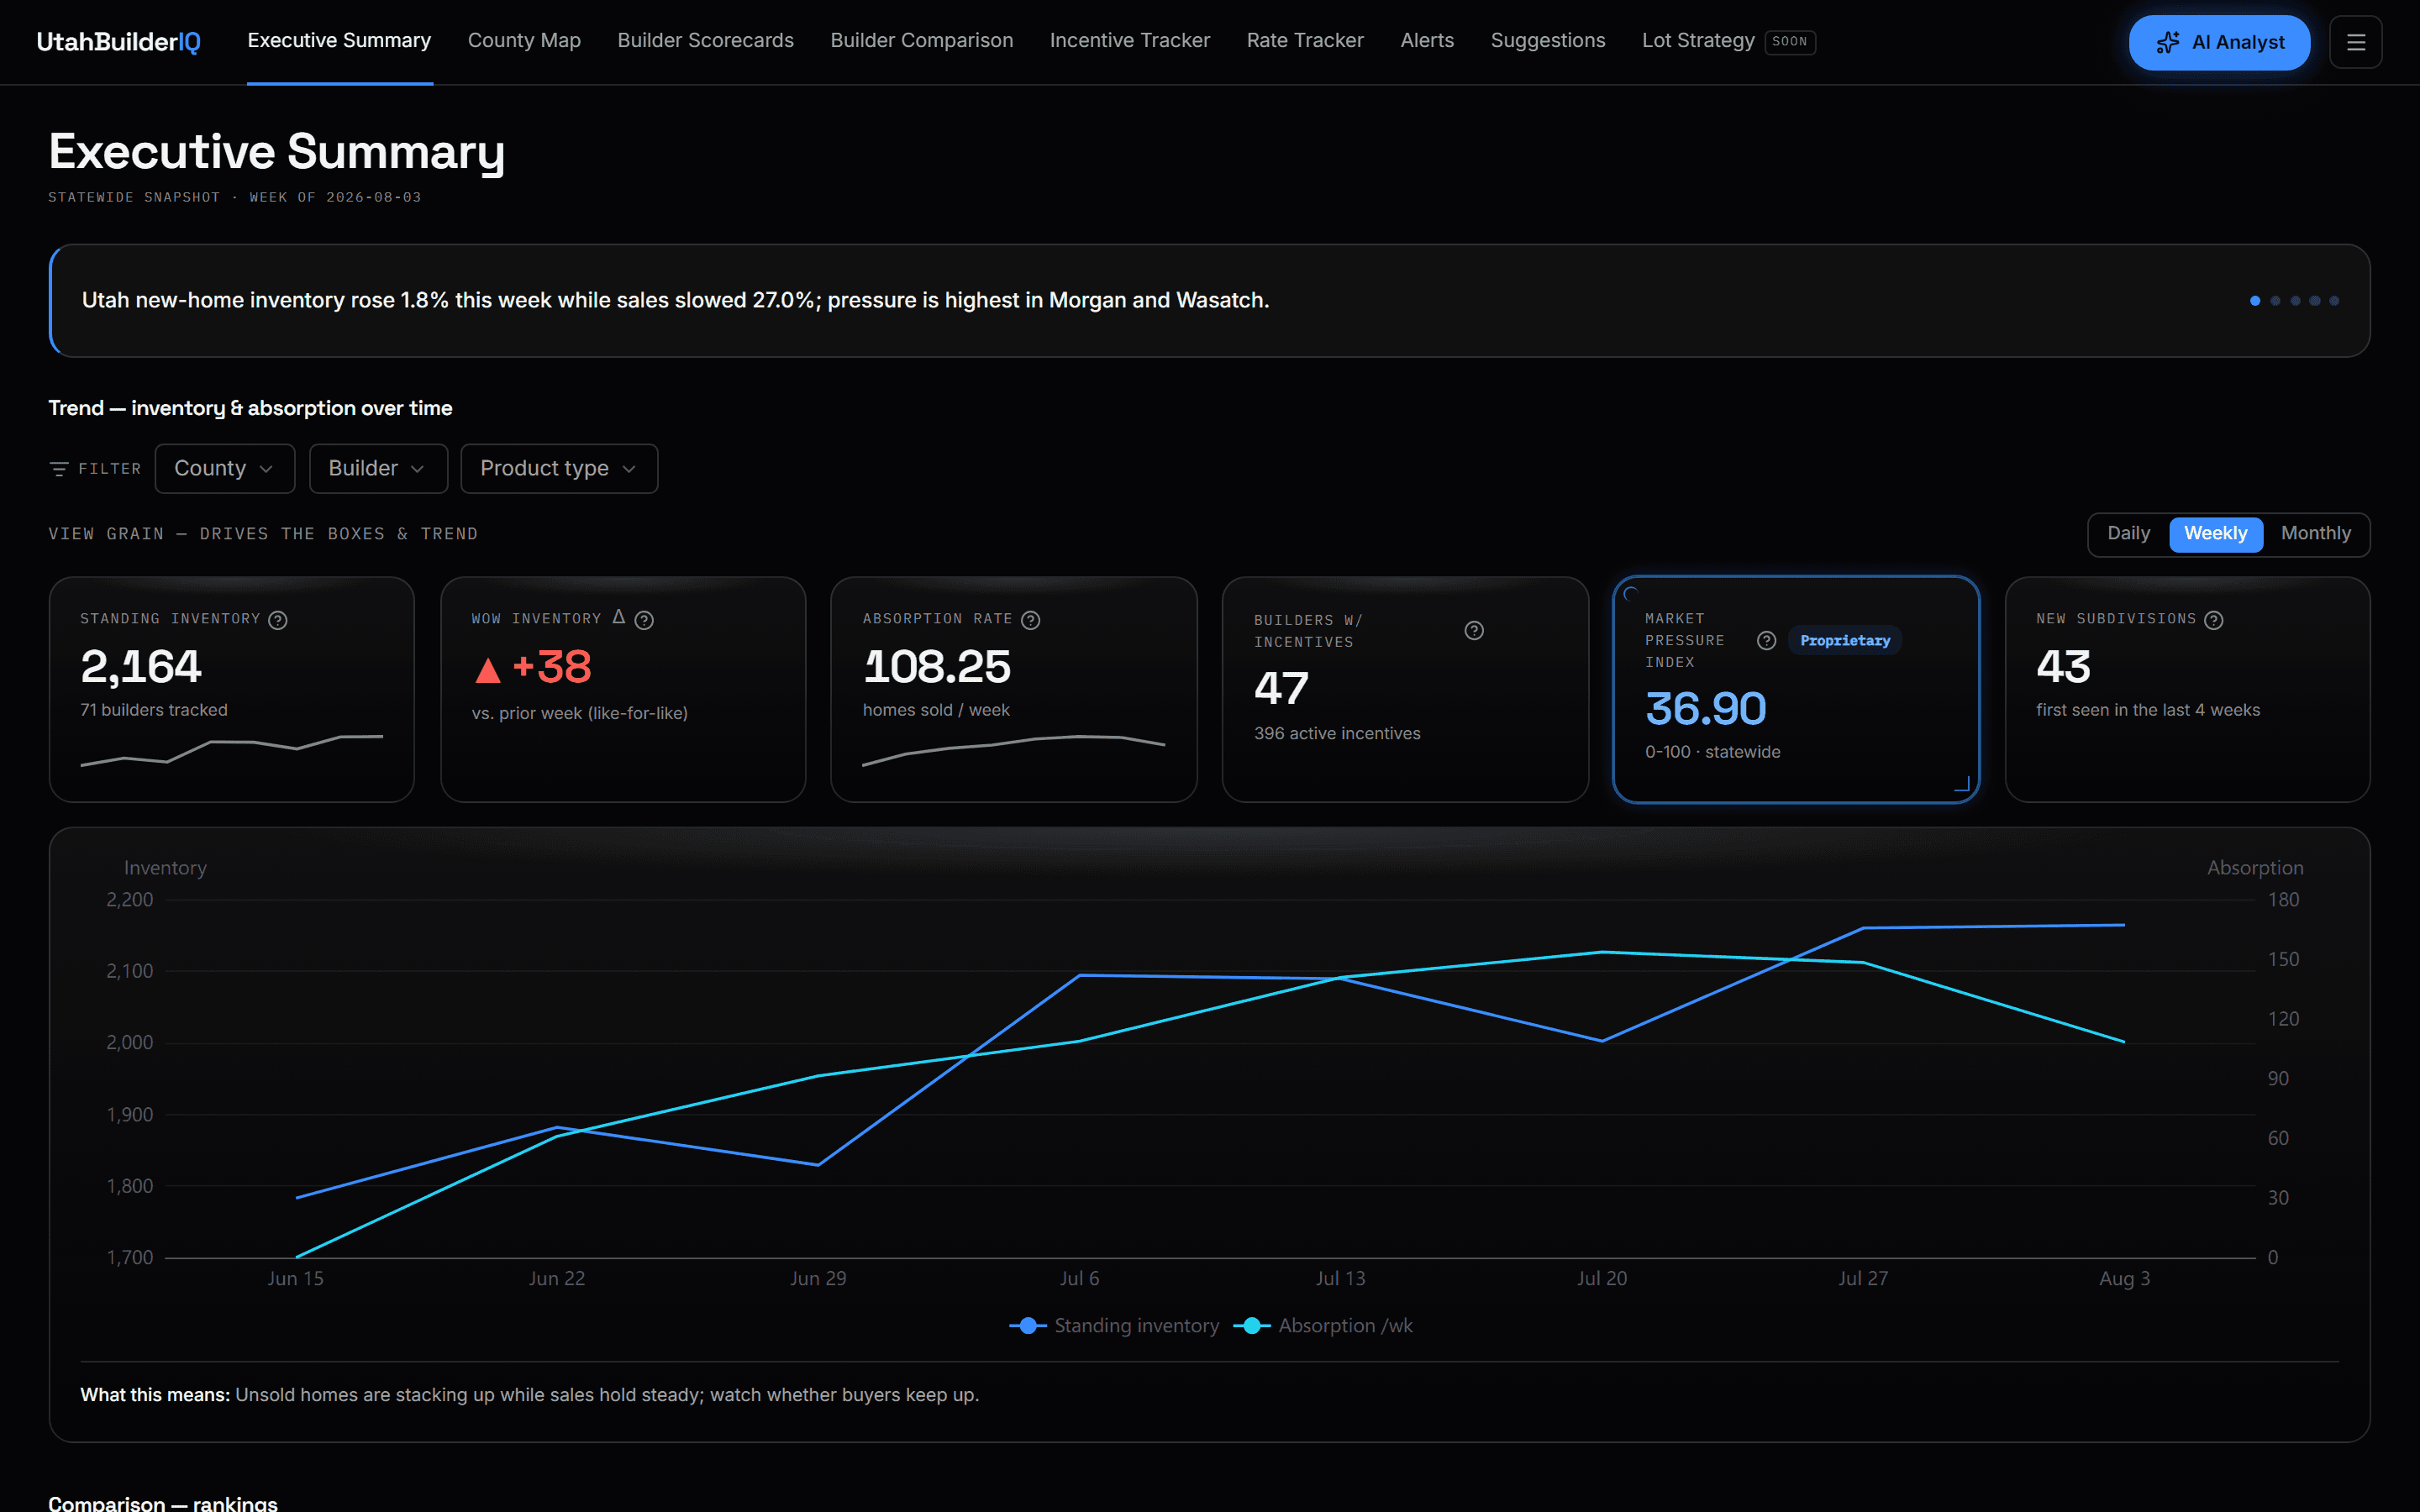Click the Aug 3 axis label
The height and width of the screenshot is (1512, 2420).
point(2124,1279)
